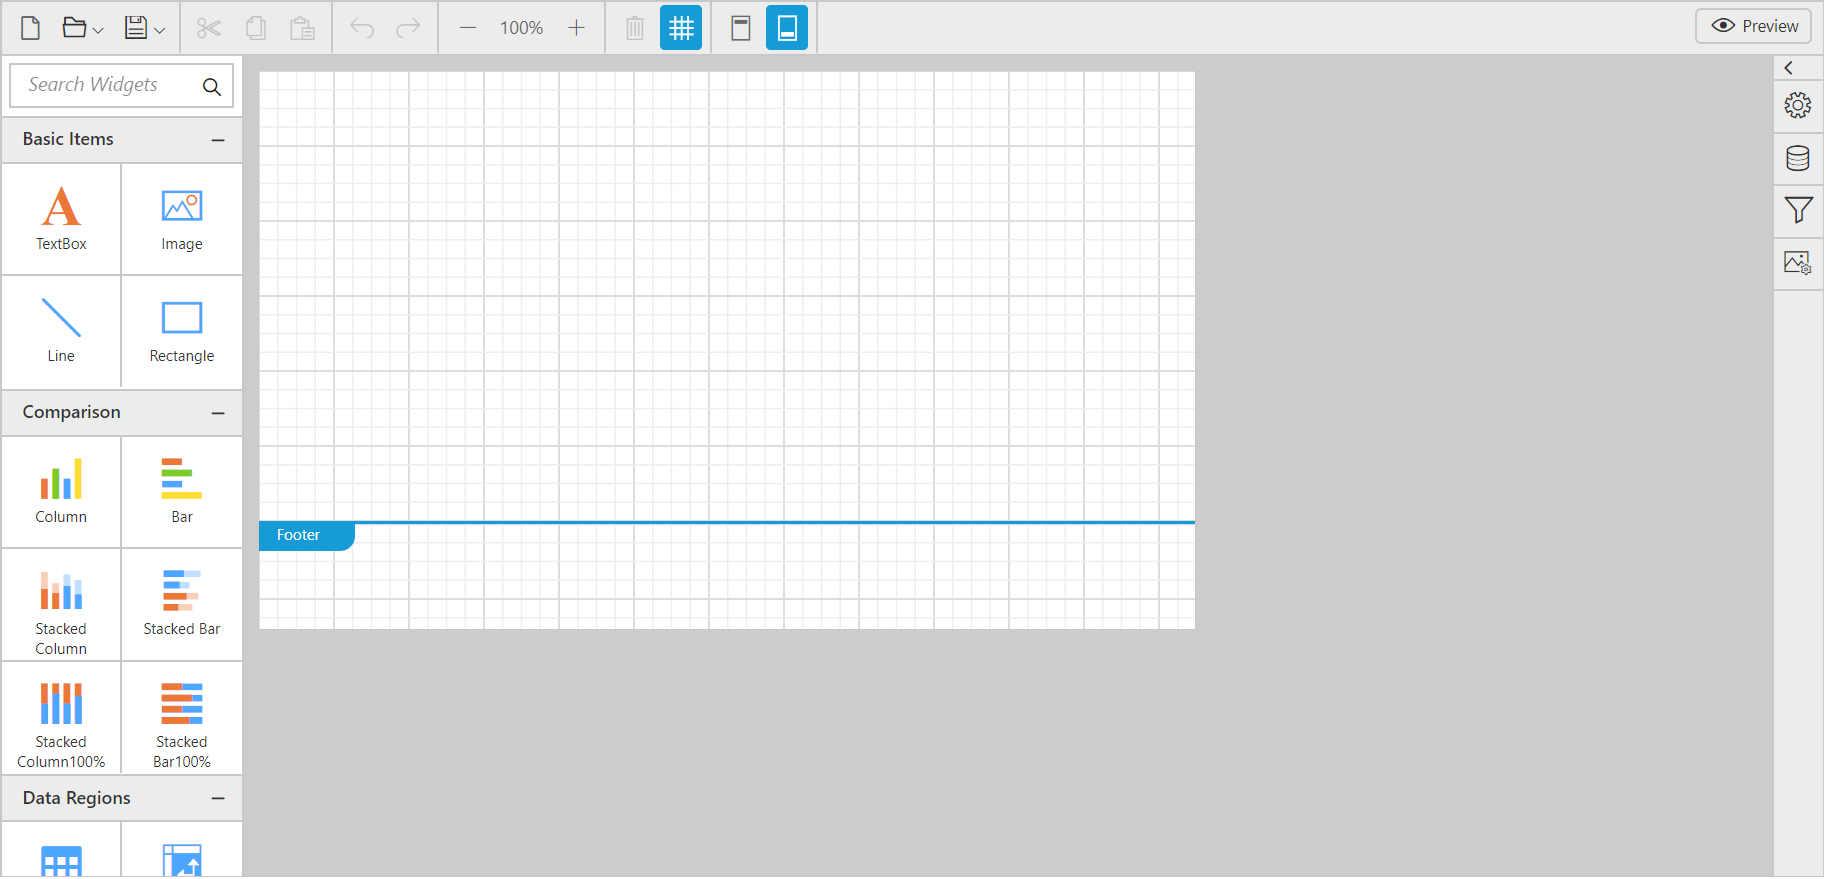Open the Properties gear panel
Image resolution: width=1825 pixels, height=879 pixels.
pos(1797,105)
